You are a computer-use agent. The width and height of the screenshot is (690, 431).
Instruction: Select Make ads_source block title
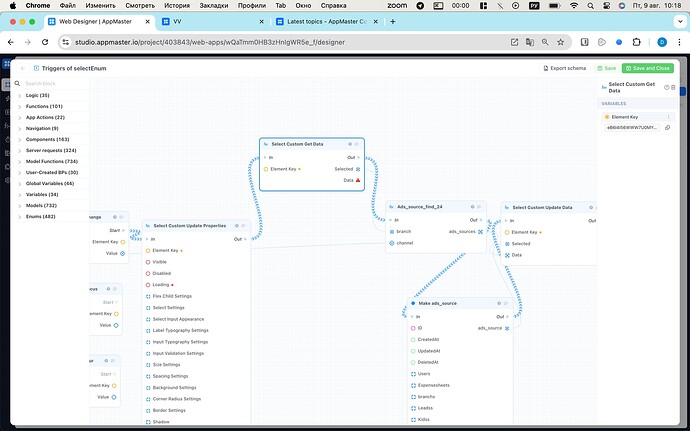(437, 303)
